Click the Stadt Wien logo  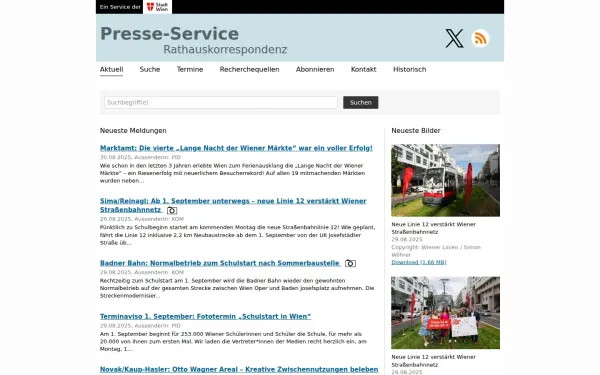point(157,7)
